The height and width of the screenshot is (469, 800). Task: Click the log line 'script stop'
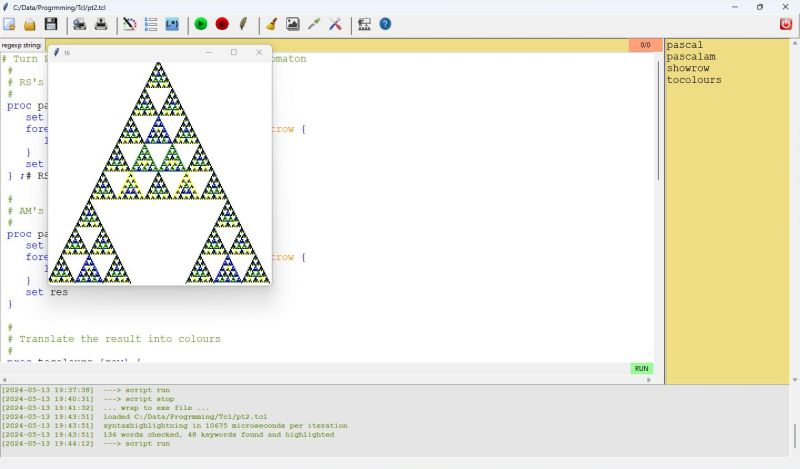139,399
